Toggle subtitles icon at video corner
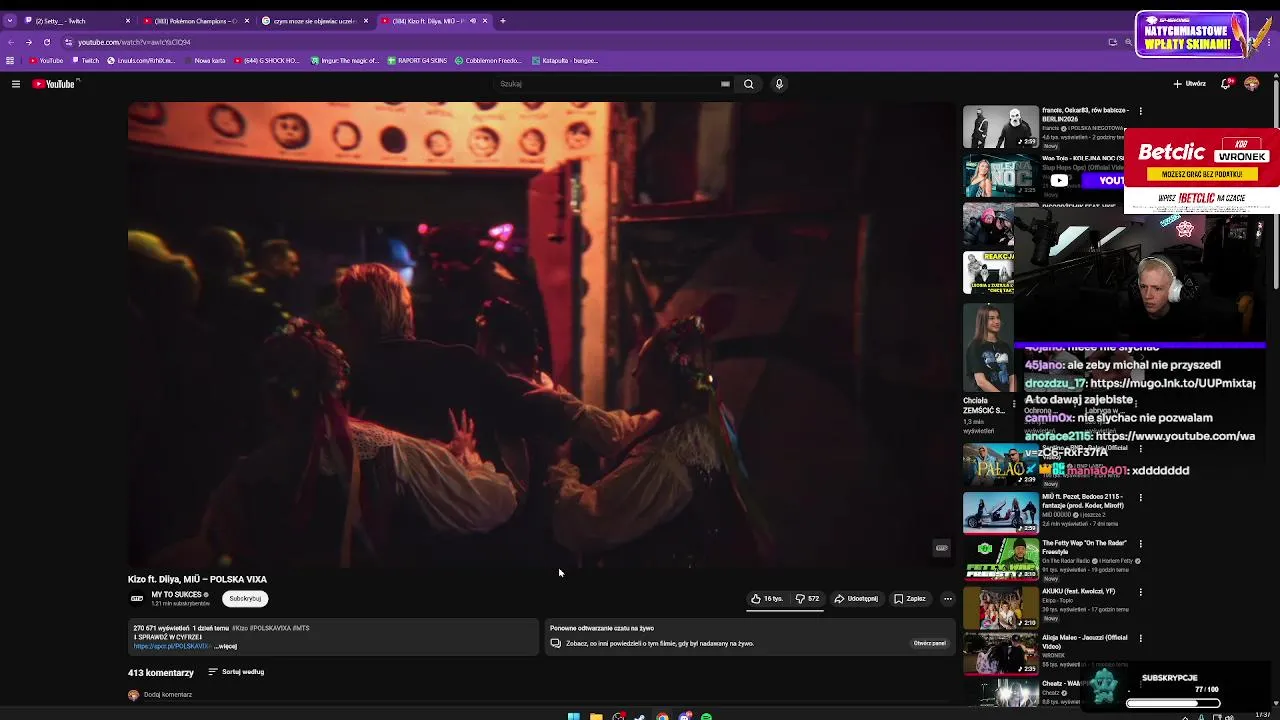 (x=941, y=548)
